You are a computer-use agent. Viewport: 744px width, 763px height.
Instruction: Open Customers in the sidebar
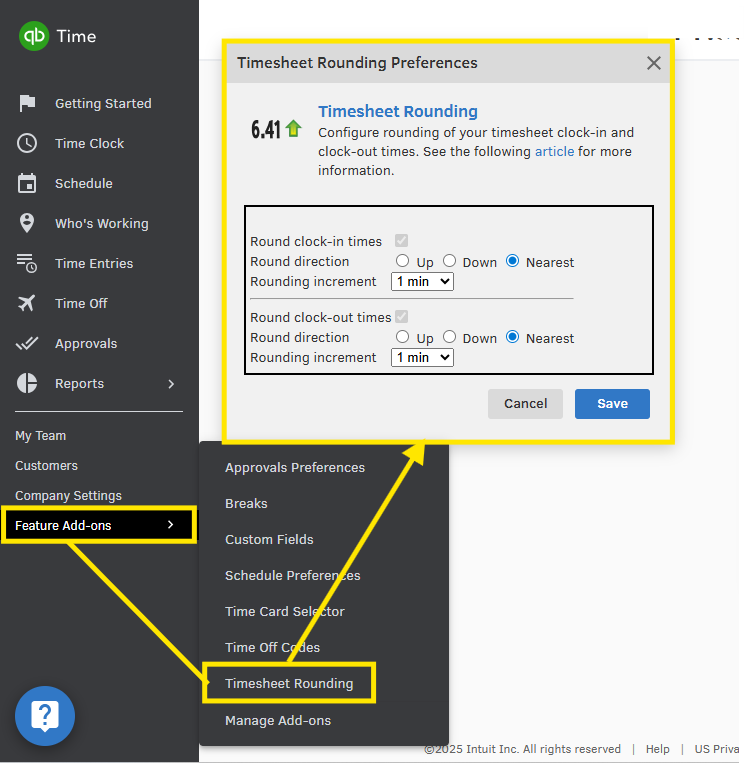tap(46, 466)
